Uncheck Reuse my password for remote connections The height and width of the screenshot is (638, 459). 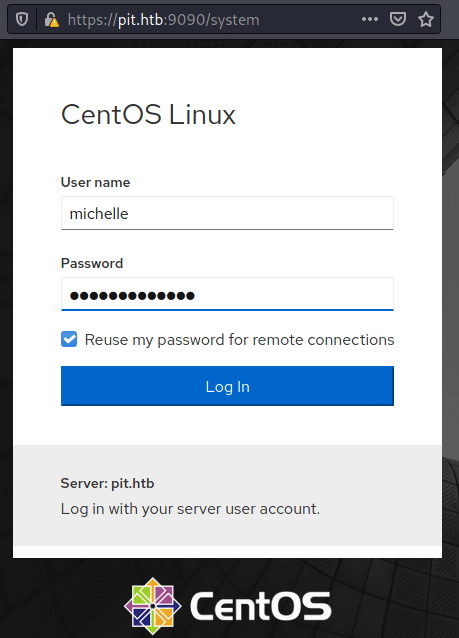pos(69,339)
